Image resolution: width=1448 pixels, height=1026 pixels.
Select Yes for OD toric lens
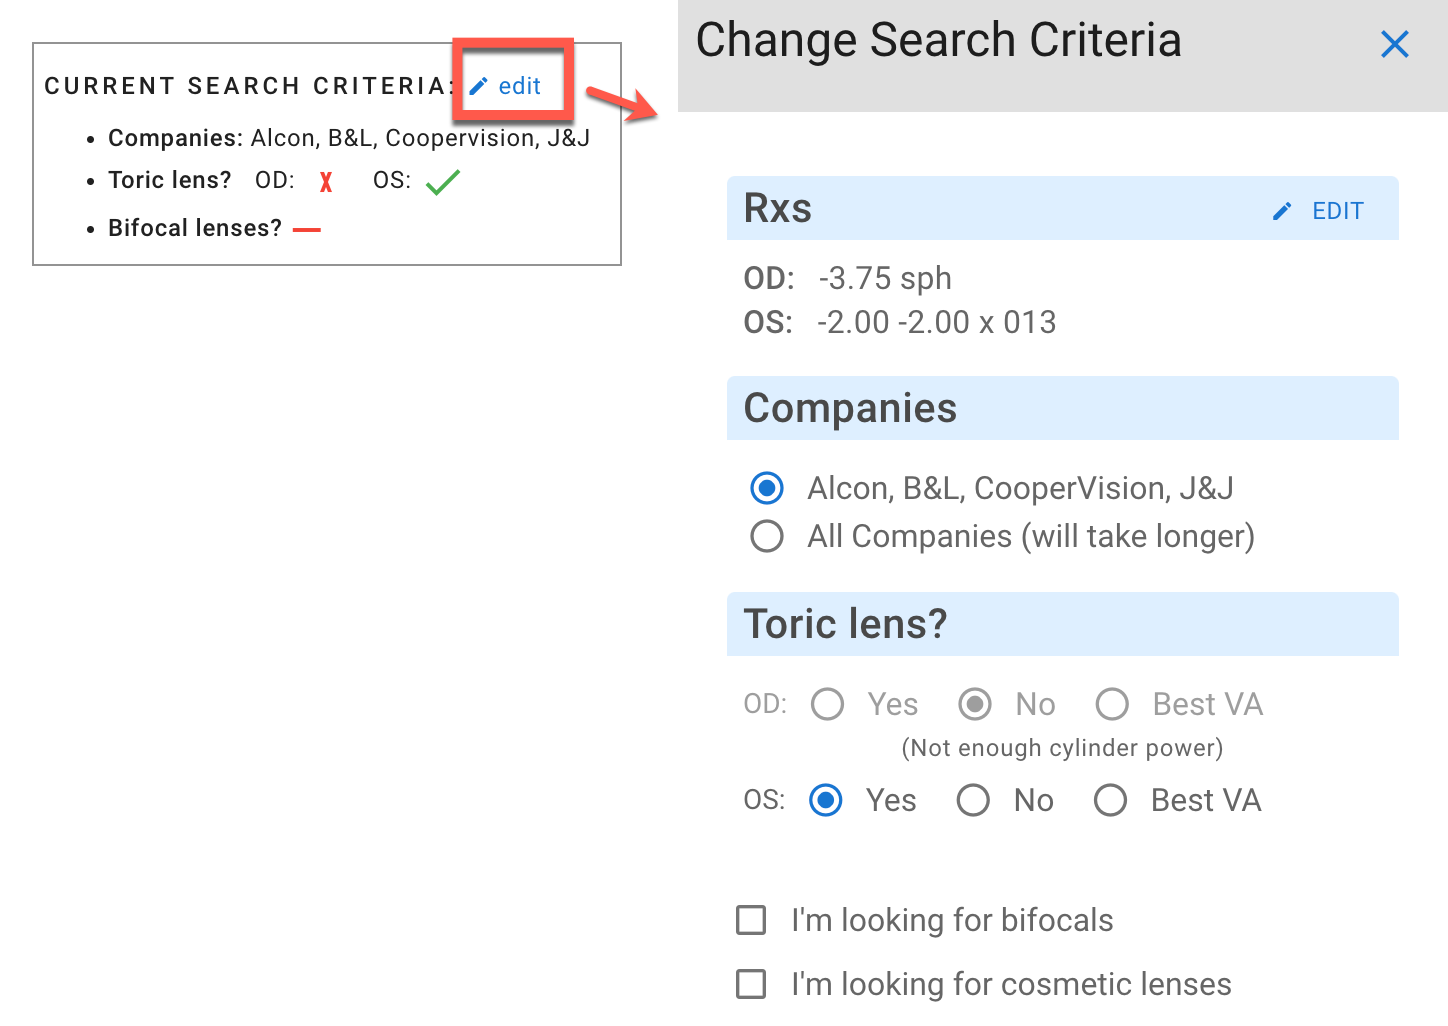(828, 704)
